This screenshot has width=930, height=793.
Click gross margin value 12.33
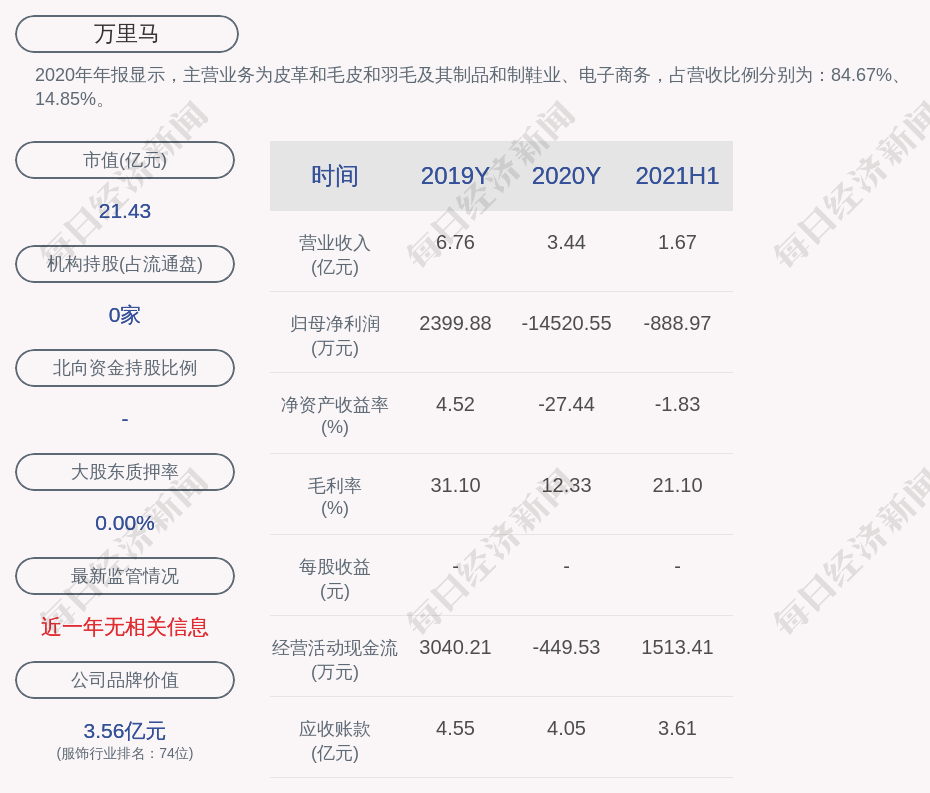(566, 485)
